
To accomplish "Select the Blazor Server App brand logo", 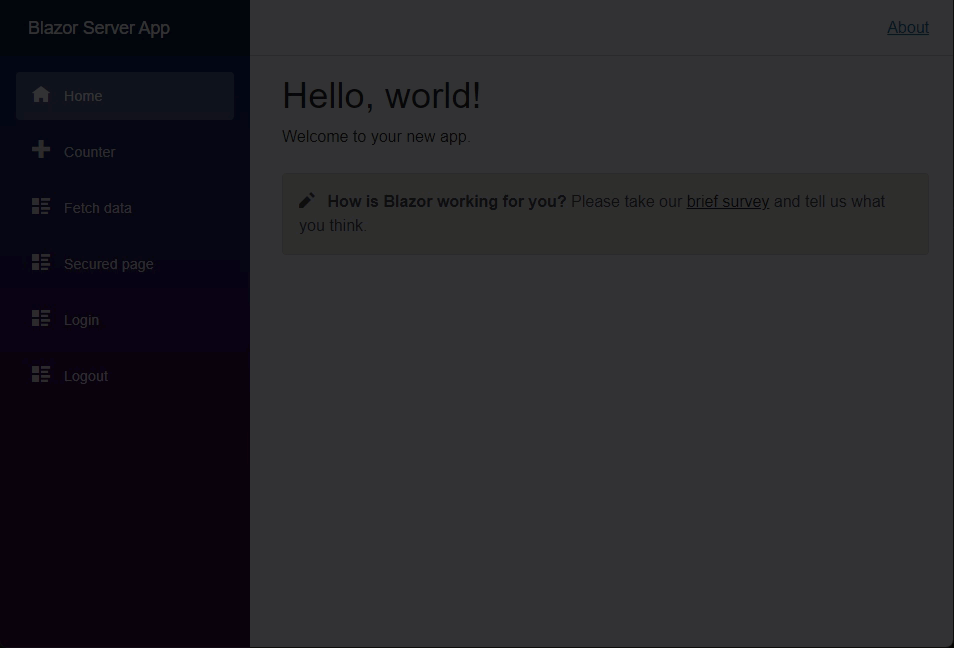I will coord(98,28).
